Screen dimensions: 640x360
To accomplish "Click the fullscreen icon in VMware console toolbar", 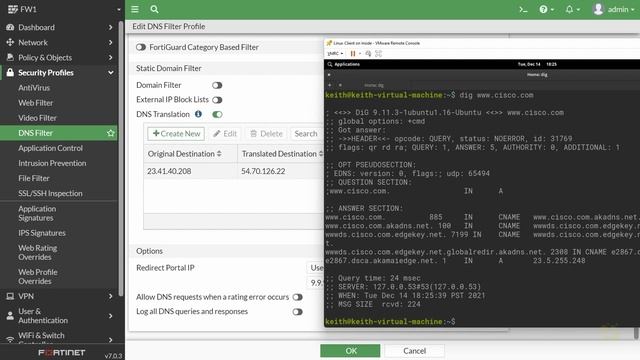I will click(378, 53).
